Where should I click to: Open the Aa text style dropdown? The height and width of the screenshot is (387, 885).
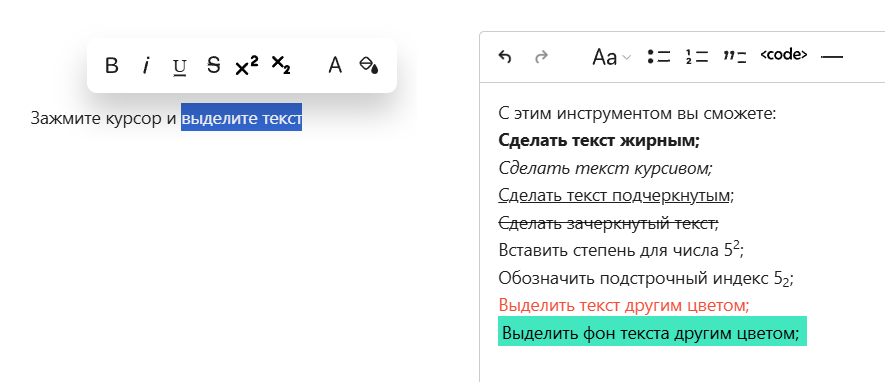pyautogui.click(x=611, y=57)
